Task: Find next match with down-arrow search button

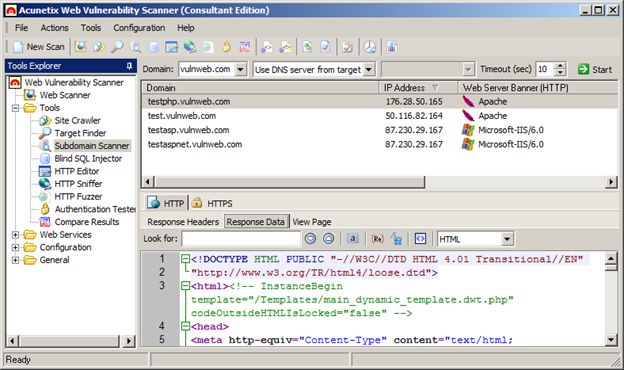Action: point(310,239)
